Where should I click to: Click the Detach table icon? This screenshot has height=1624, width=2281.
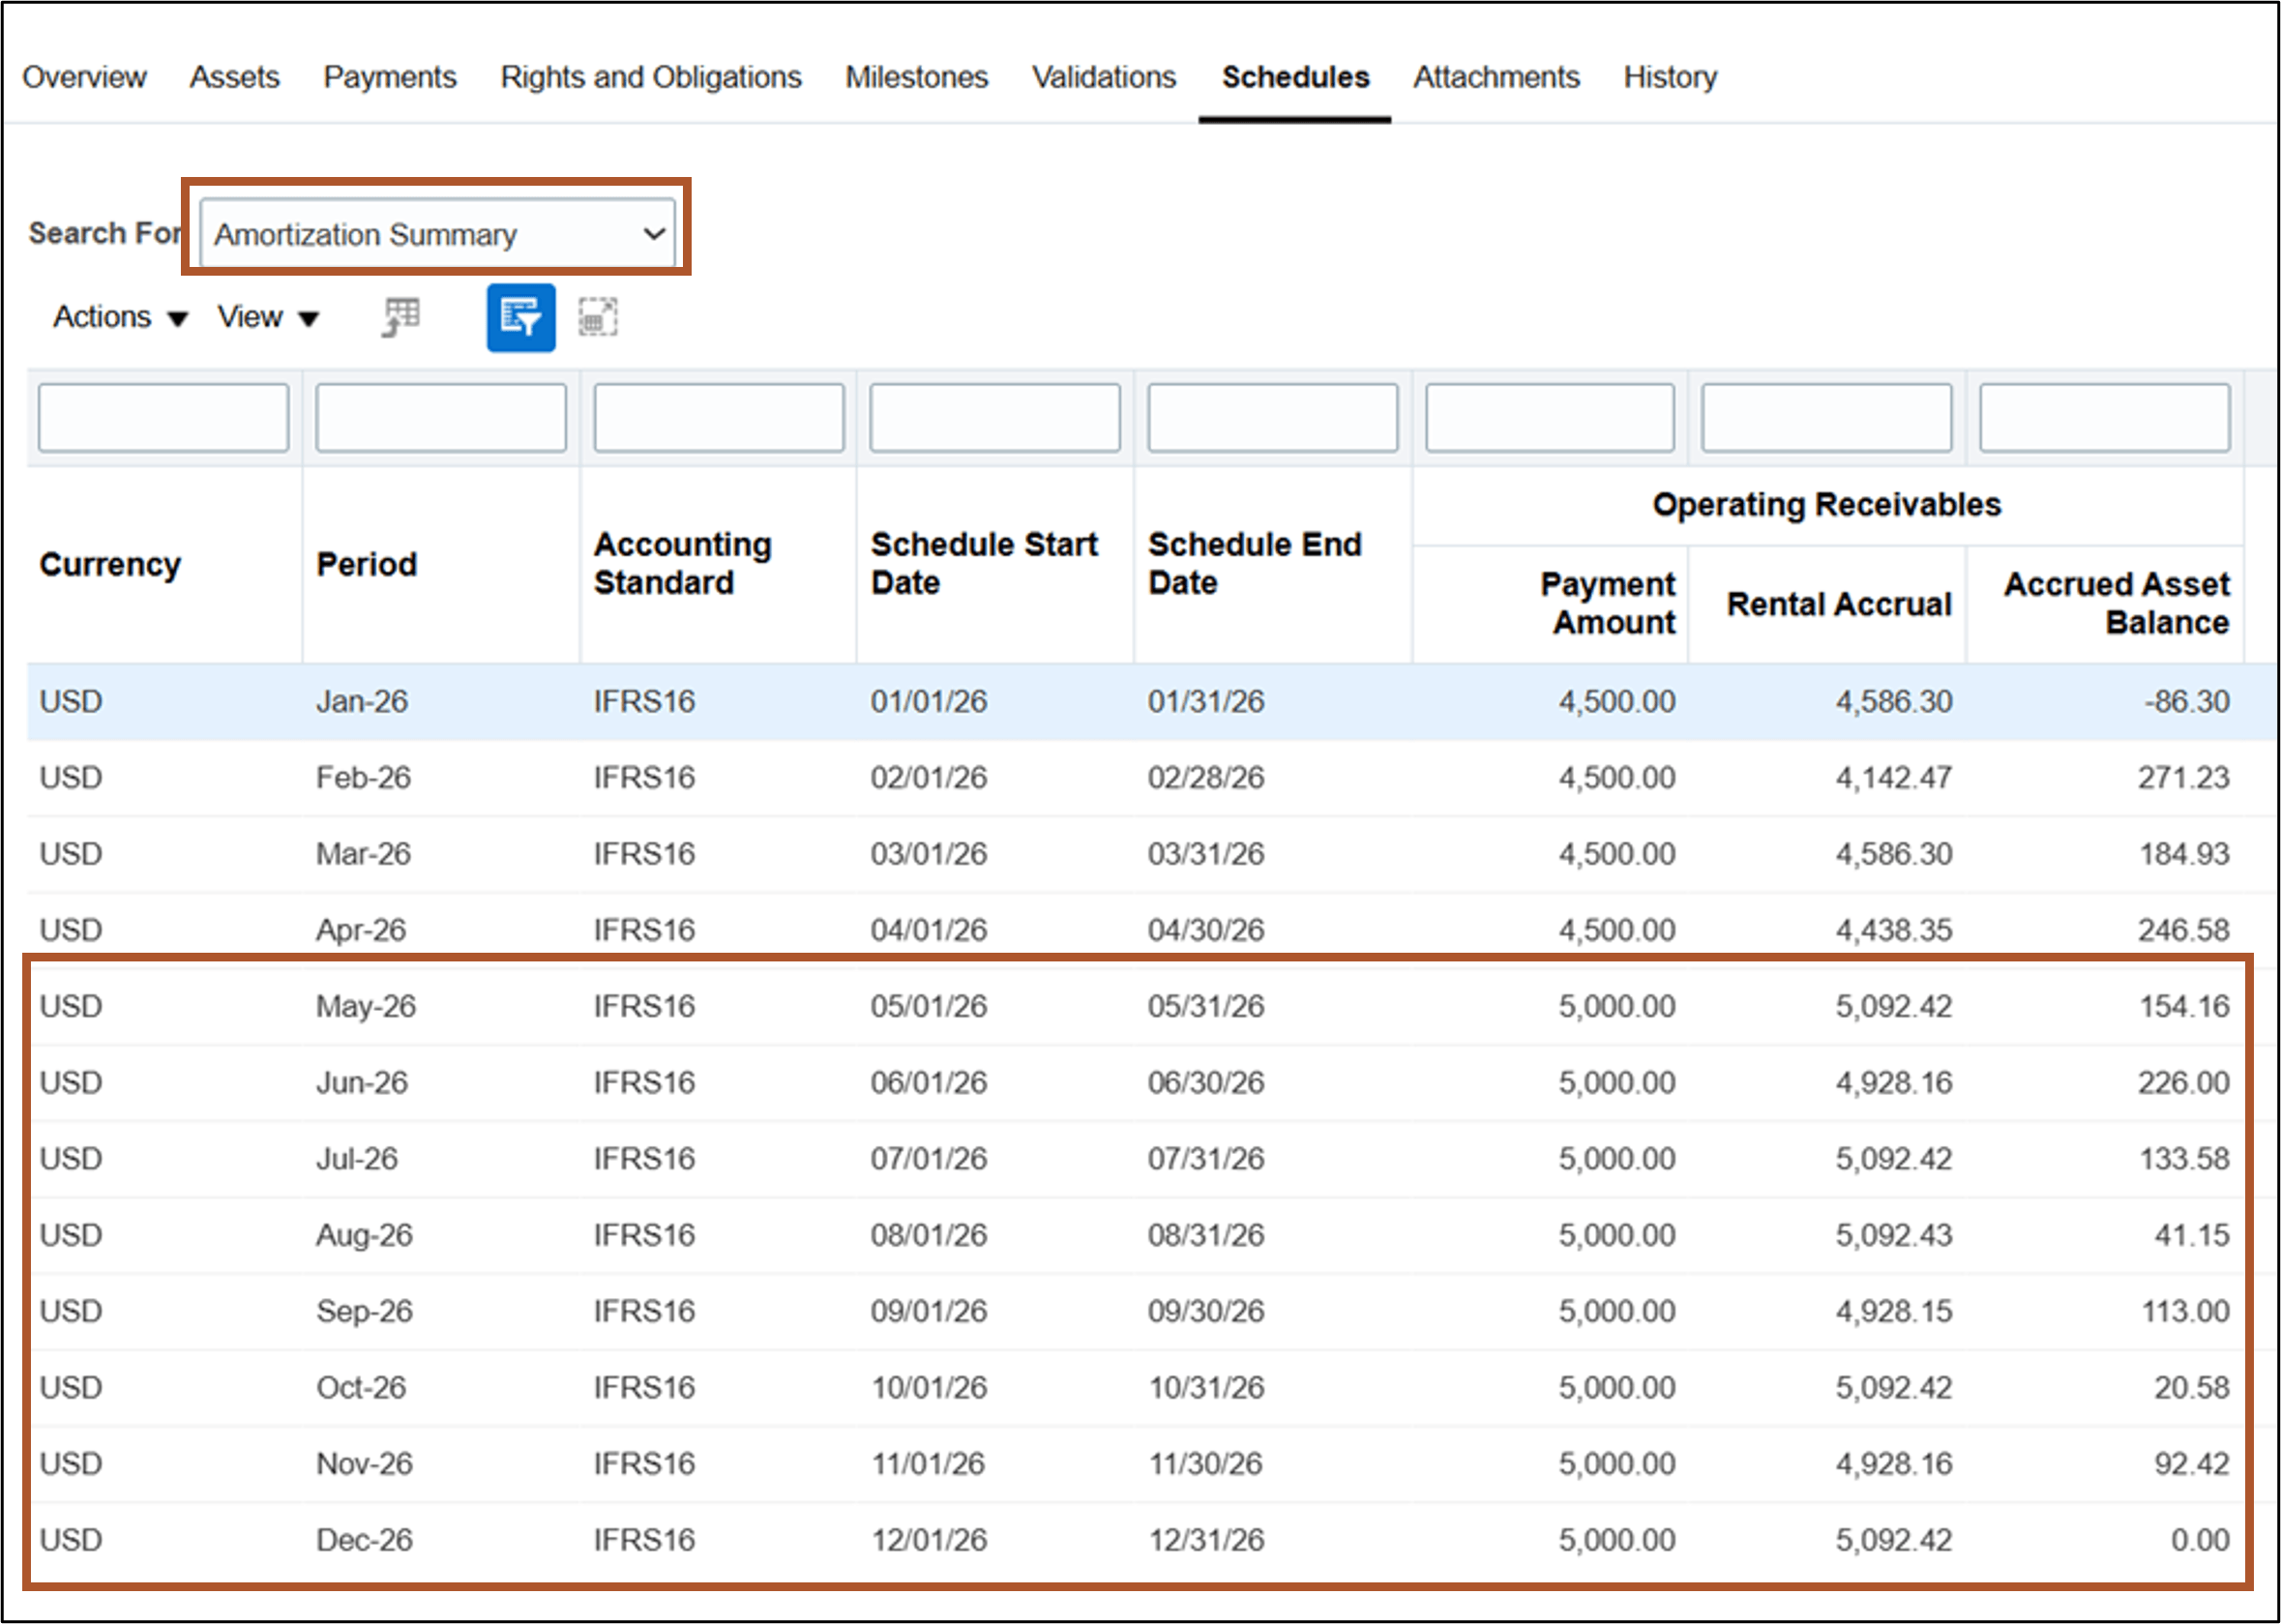coord(598,318)
